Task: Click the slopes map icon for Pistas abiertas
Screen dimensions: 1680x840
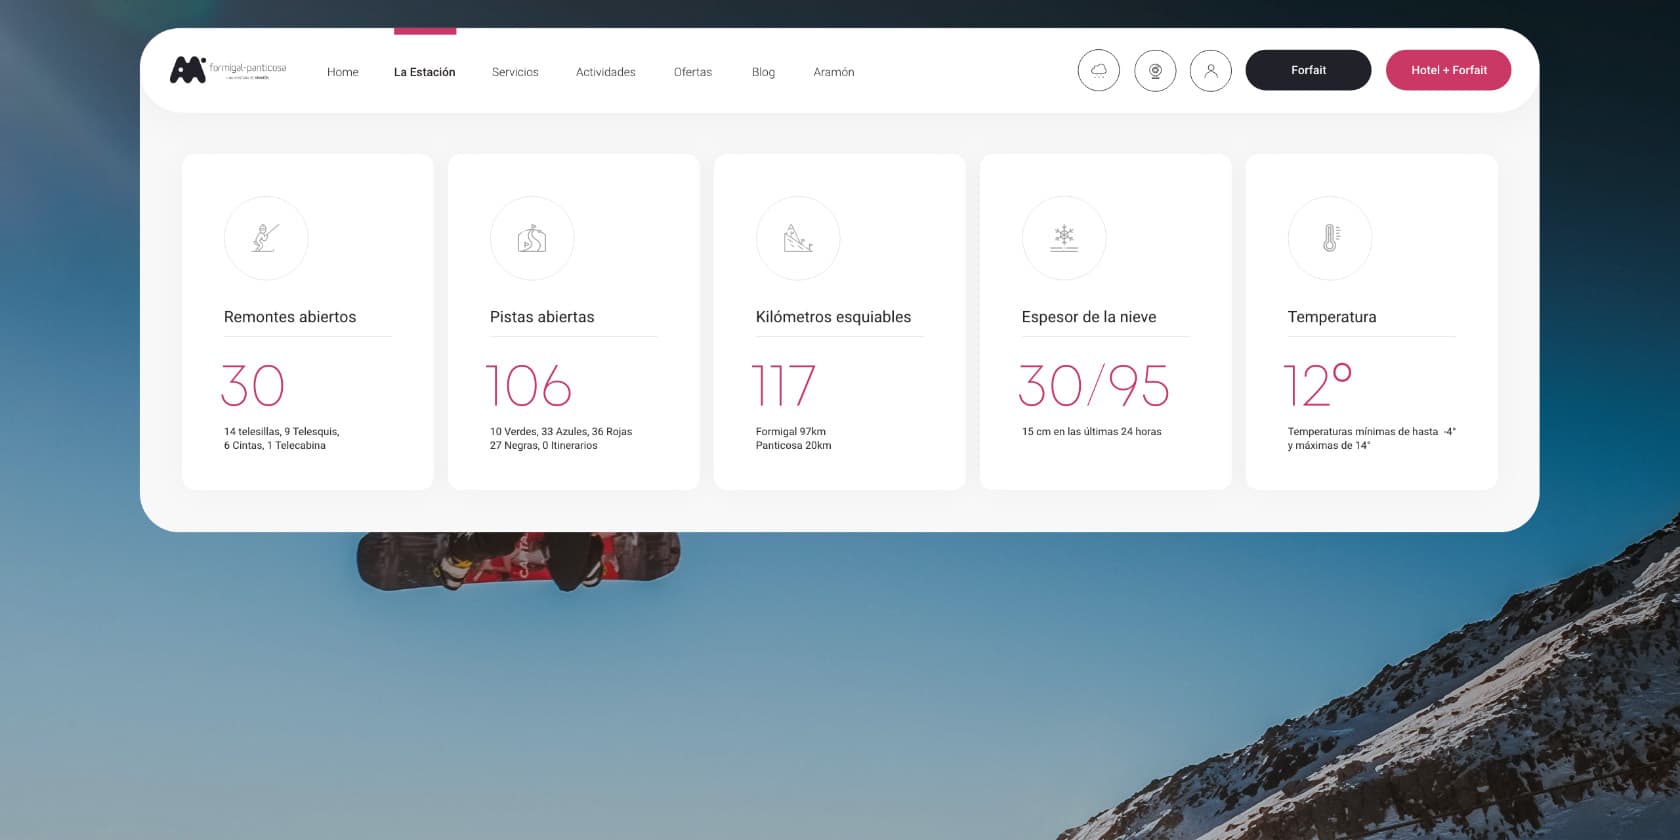Action: point(532,238)
